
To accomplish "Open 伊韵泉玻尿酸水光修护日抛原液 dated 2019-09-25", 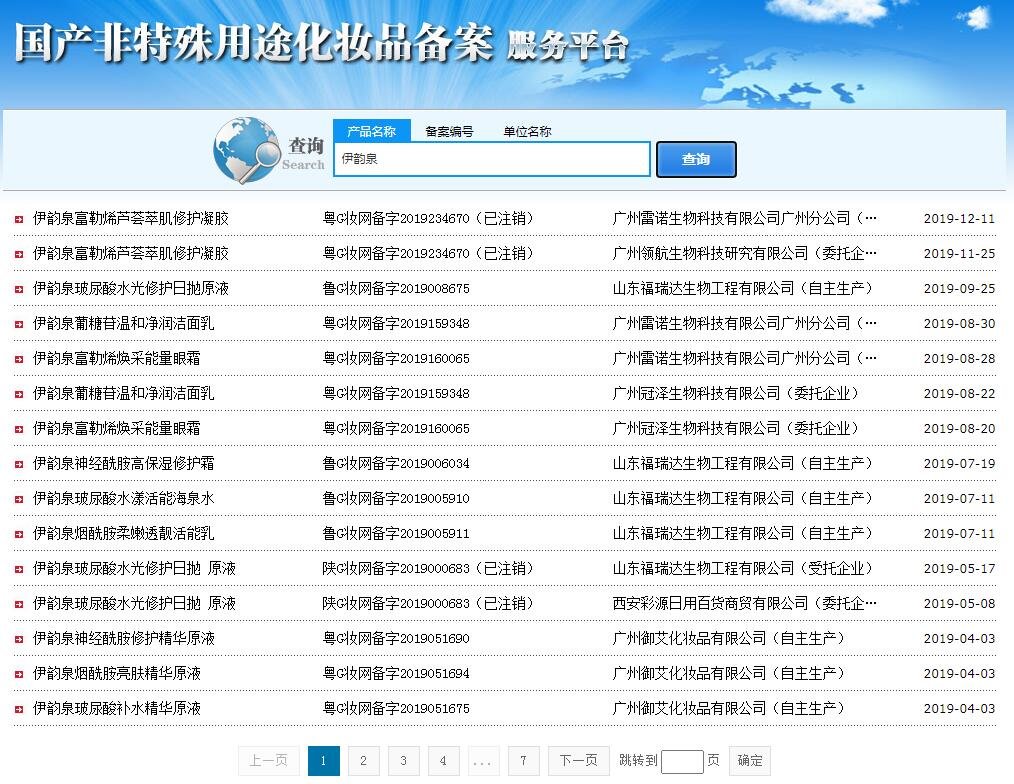I will [x=131, y=288].
